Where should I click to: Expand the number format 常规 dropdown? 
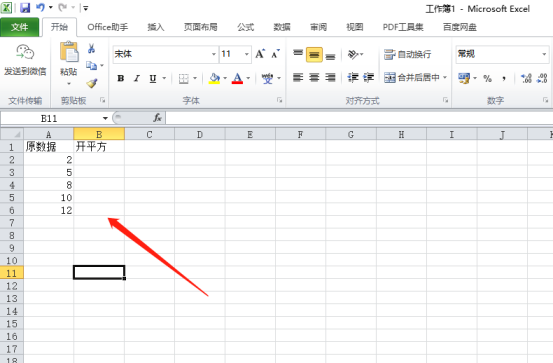[544, 54]
